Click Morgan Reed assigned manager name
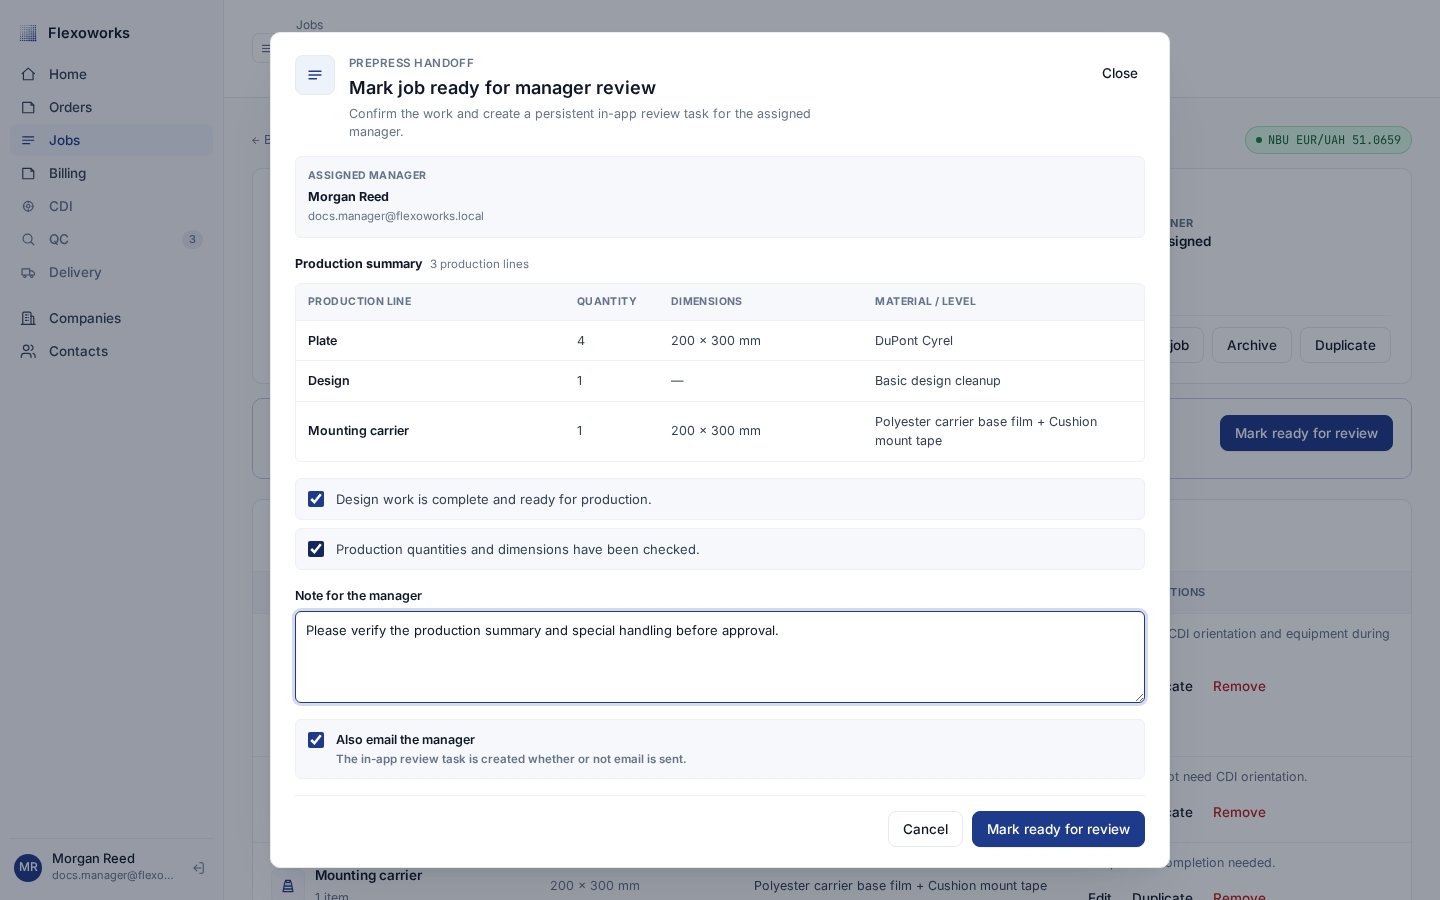This screenshot has width=1440, height=900. 348,197
